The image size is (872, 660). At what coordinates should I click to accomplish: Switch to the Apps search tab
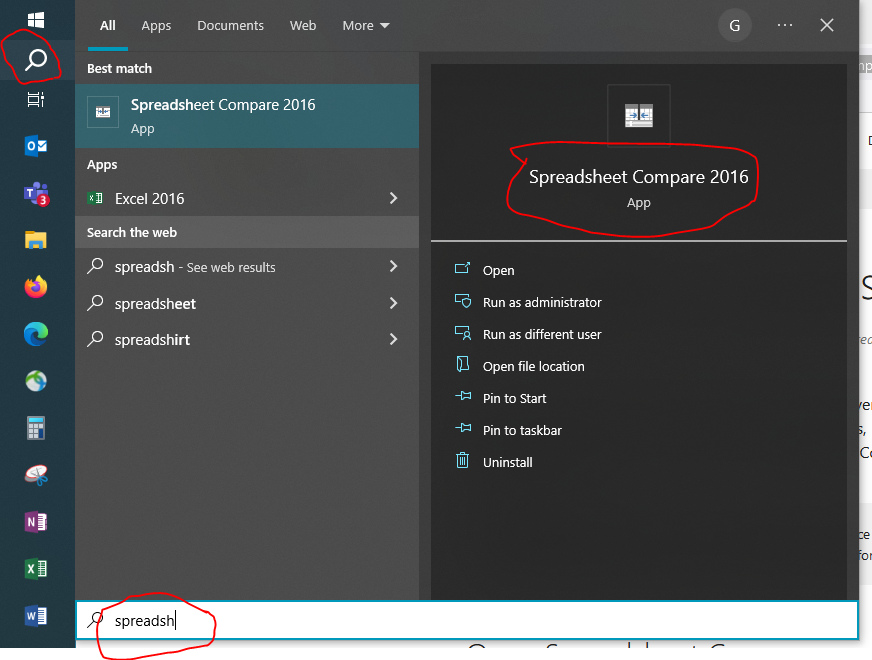point(156,26)
